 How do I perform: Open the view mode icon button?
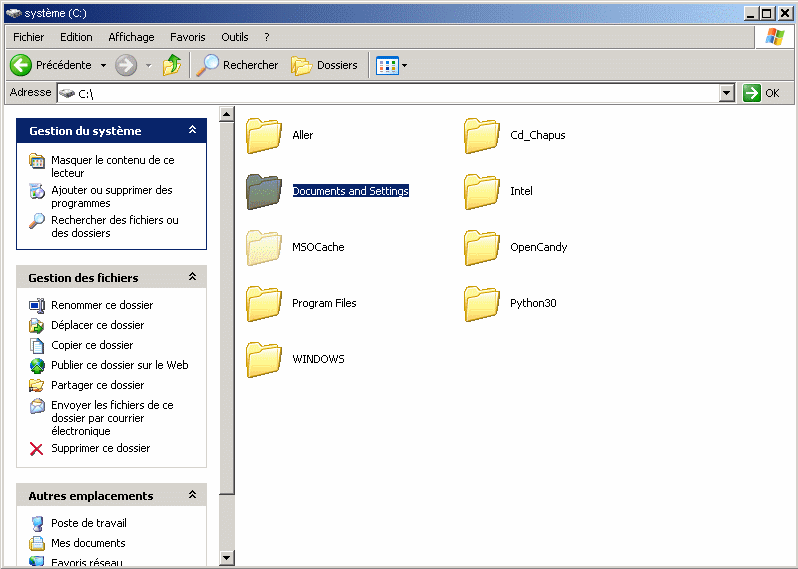pos(387,66)
